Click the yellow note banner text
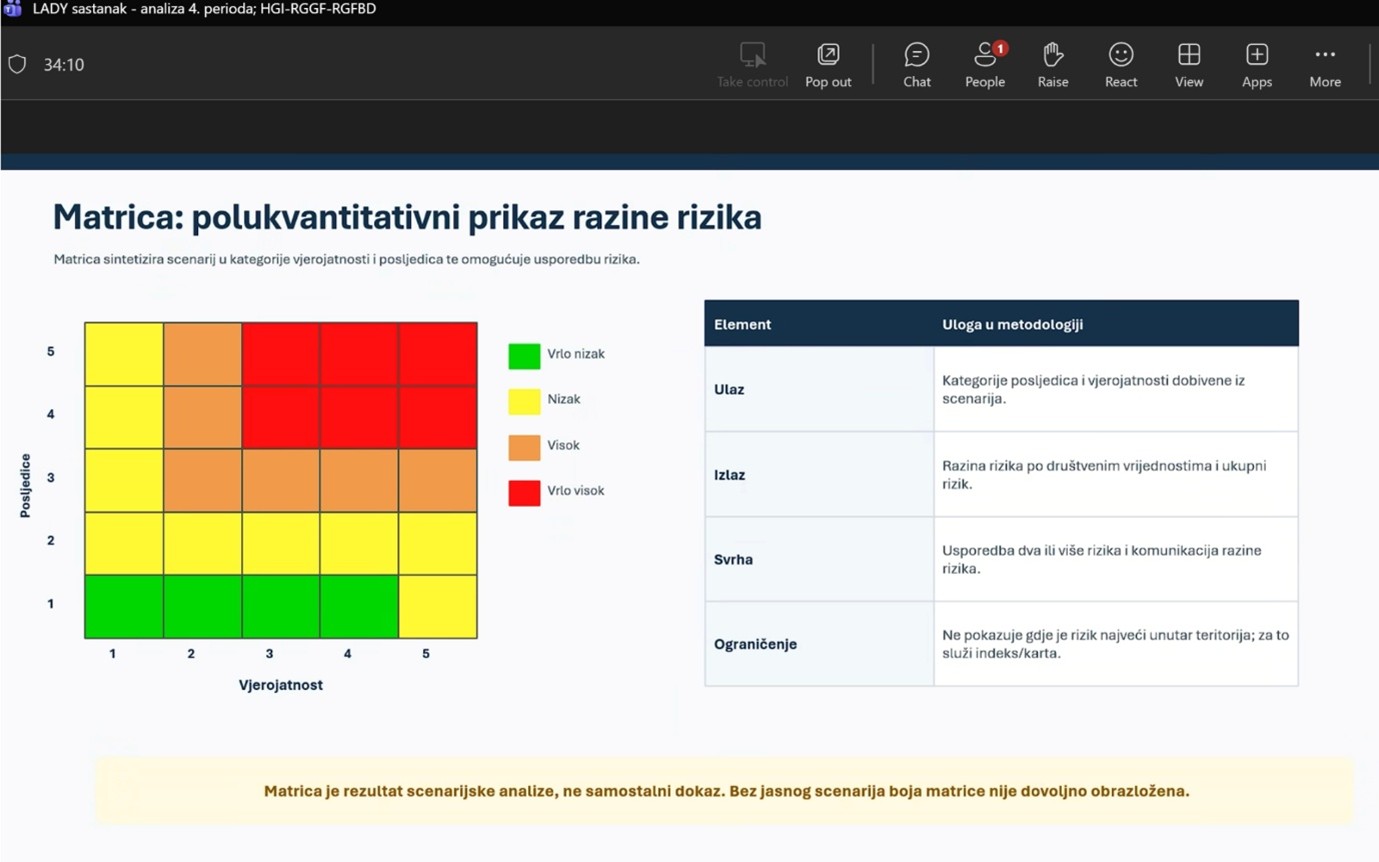Screen dimensions: 1379x862 pos(726,791)
